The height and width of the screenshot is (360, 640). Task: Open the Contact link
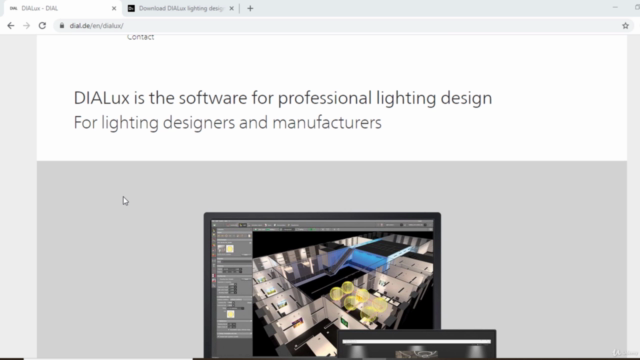(140, 37)
